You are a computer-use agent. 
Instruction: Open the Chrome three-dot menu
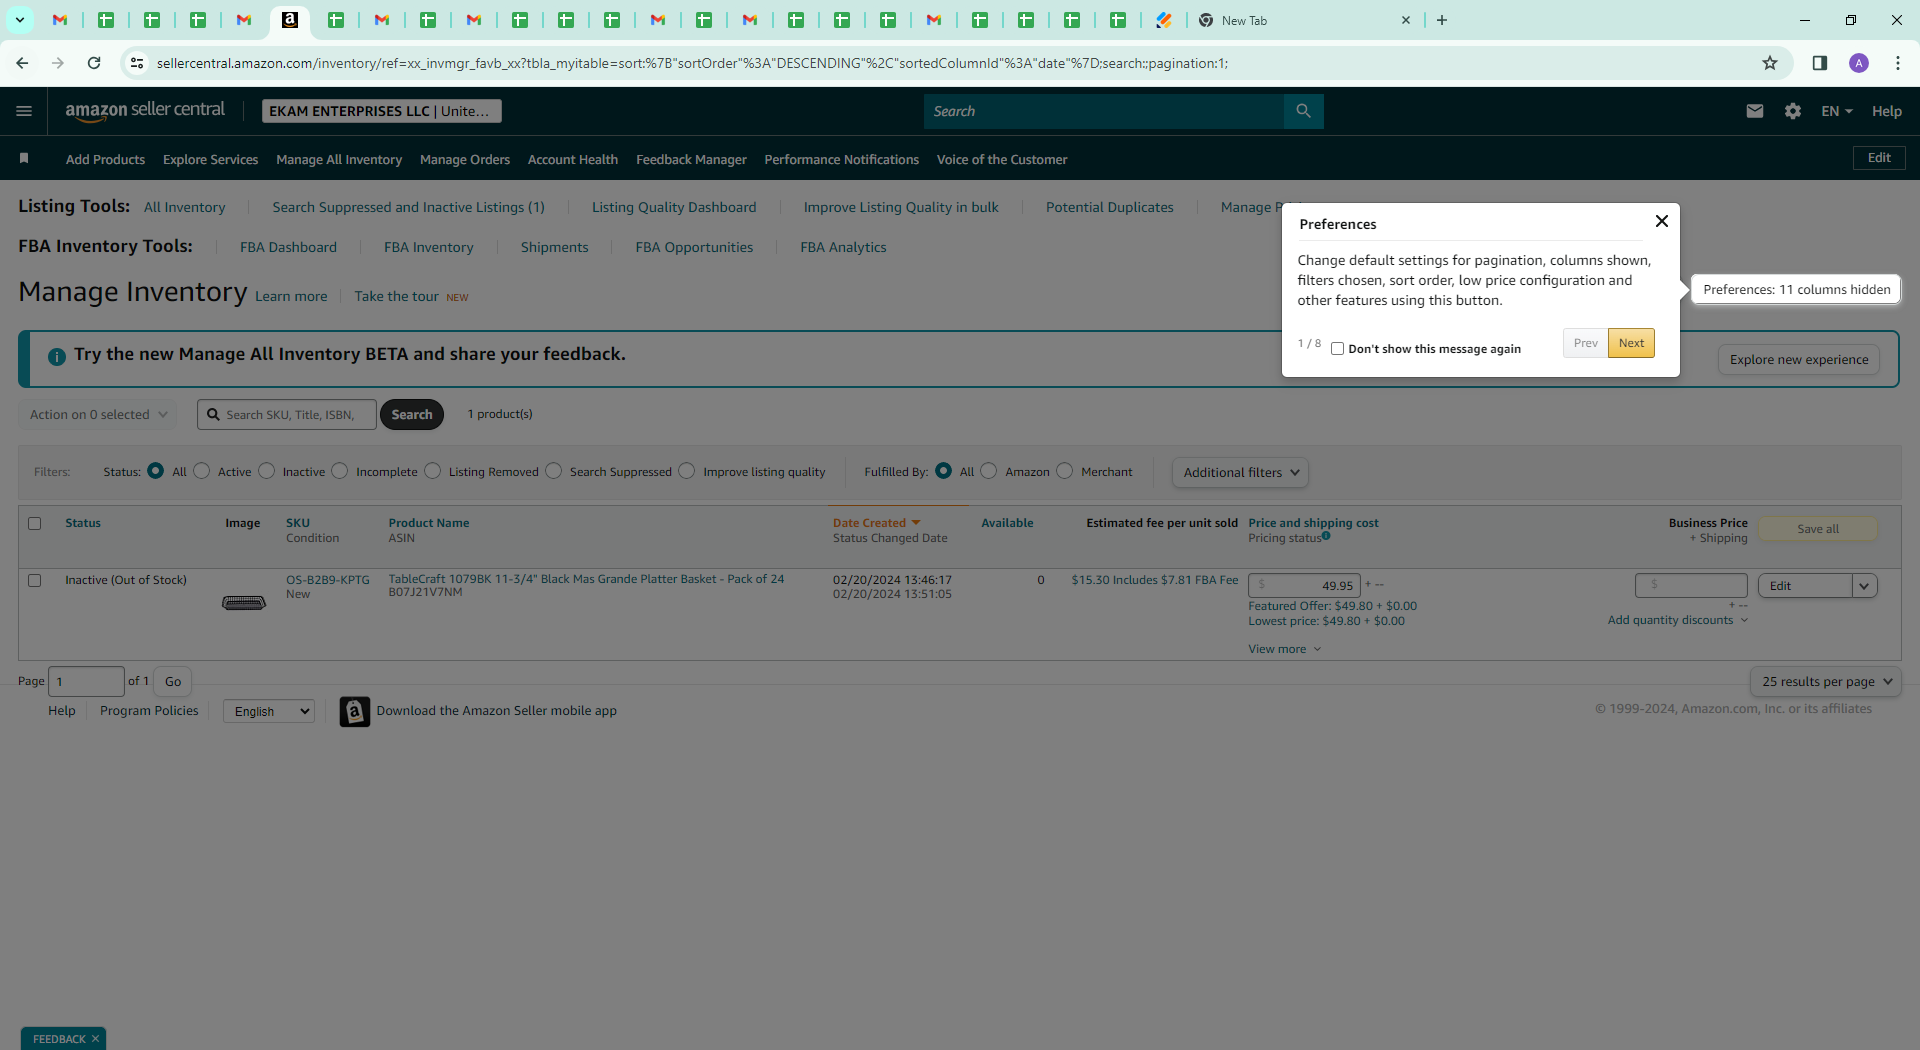click(1898, 63)
